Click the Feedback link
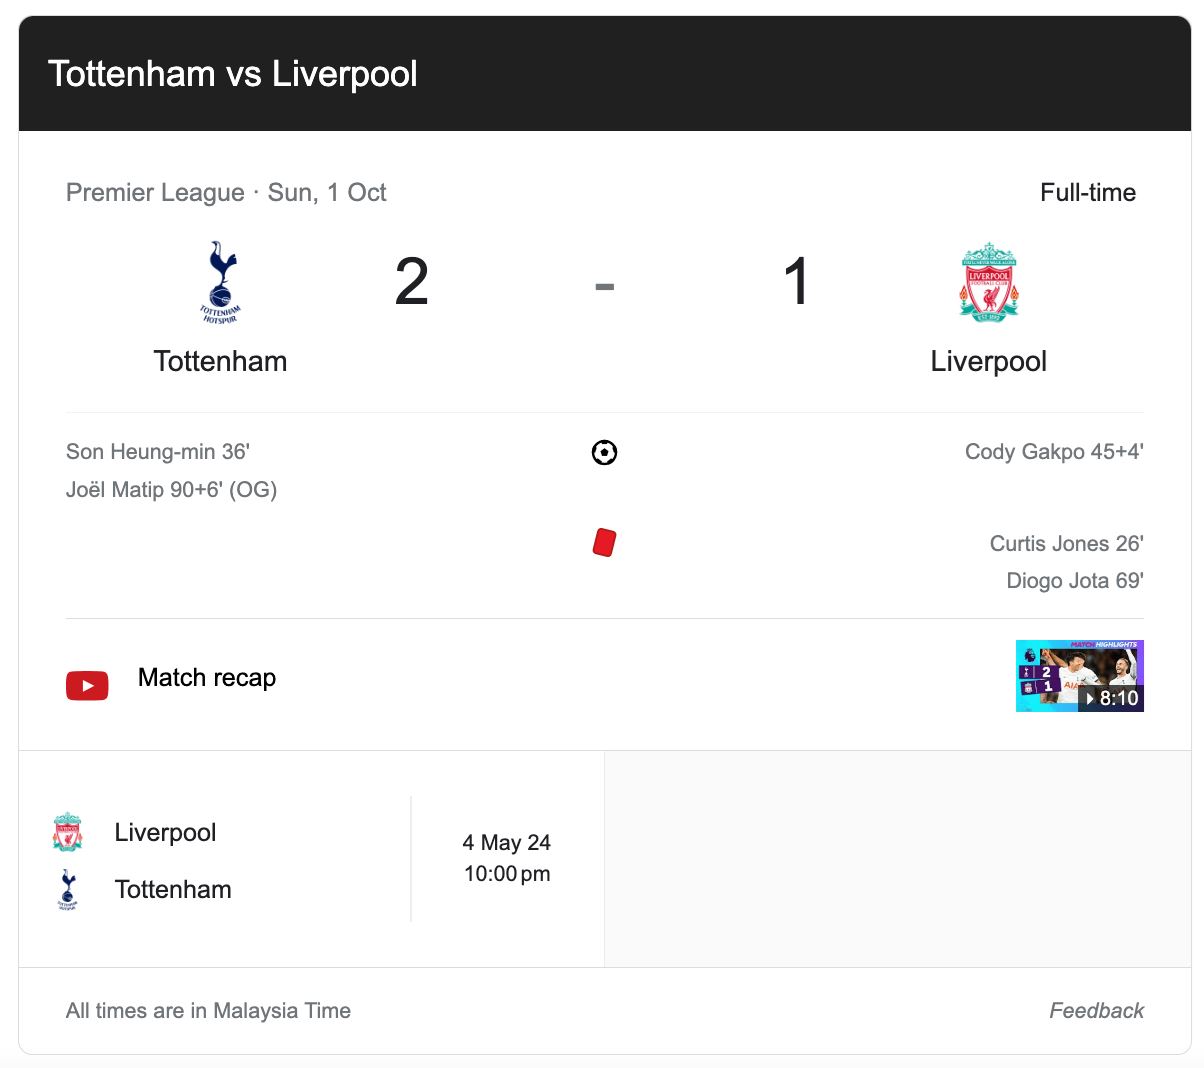 click(x=1096, y=1010)
